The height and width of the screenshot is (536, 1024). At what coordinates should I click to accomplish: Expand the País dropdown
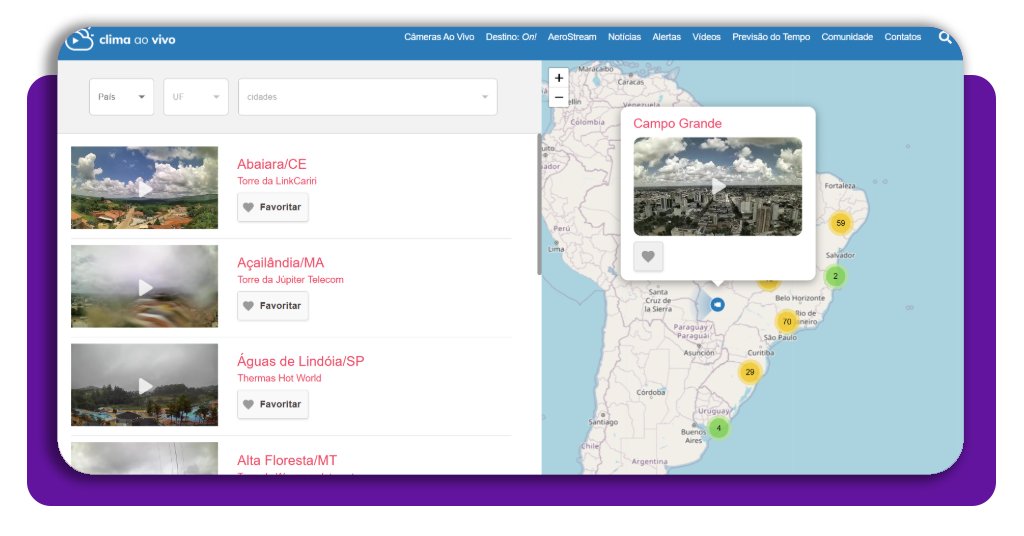(x=121, y=97)
